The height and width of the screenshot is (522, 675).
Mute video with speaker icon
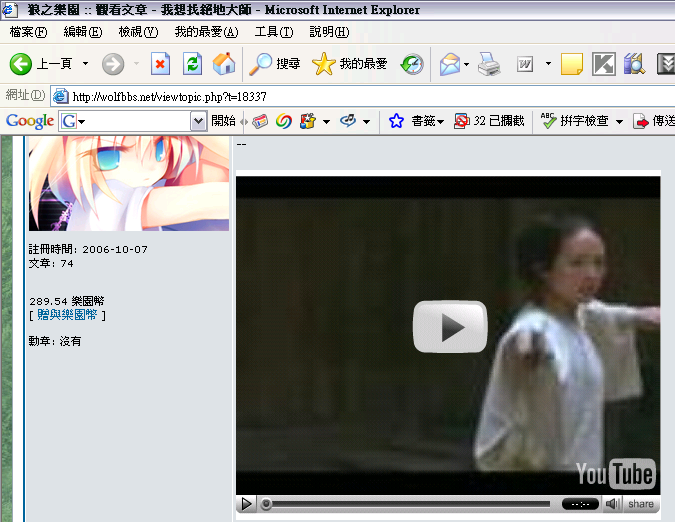(612, 503)
